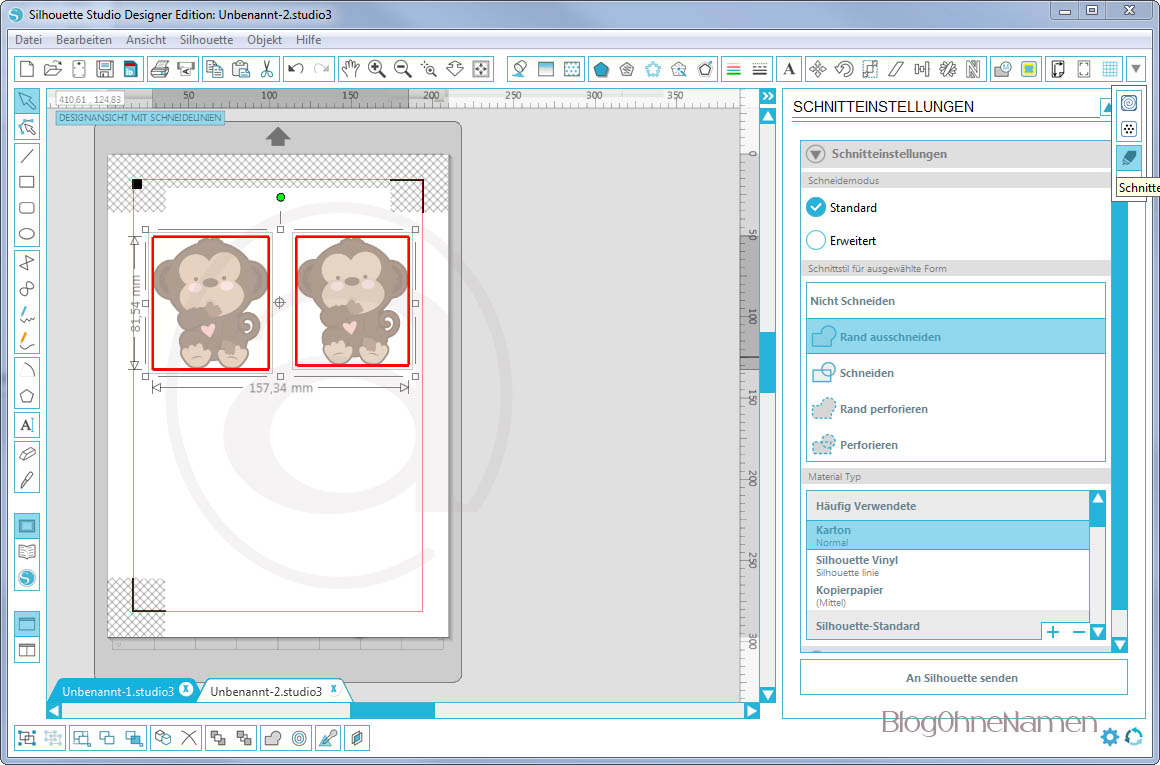The width and height of the screenshot is (1160, 765).
Task: Click An Silhouette senden button
Action: pyautogui.click(x=962, y=678)
